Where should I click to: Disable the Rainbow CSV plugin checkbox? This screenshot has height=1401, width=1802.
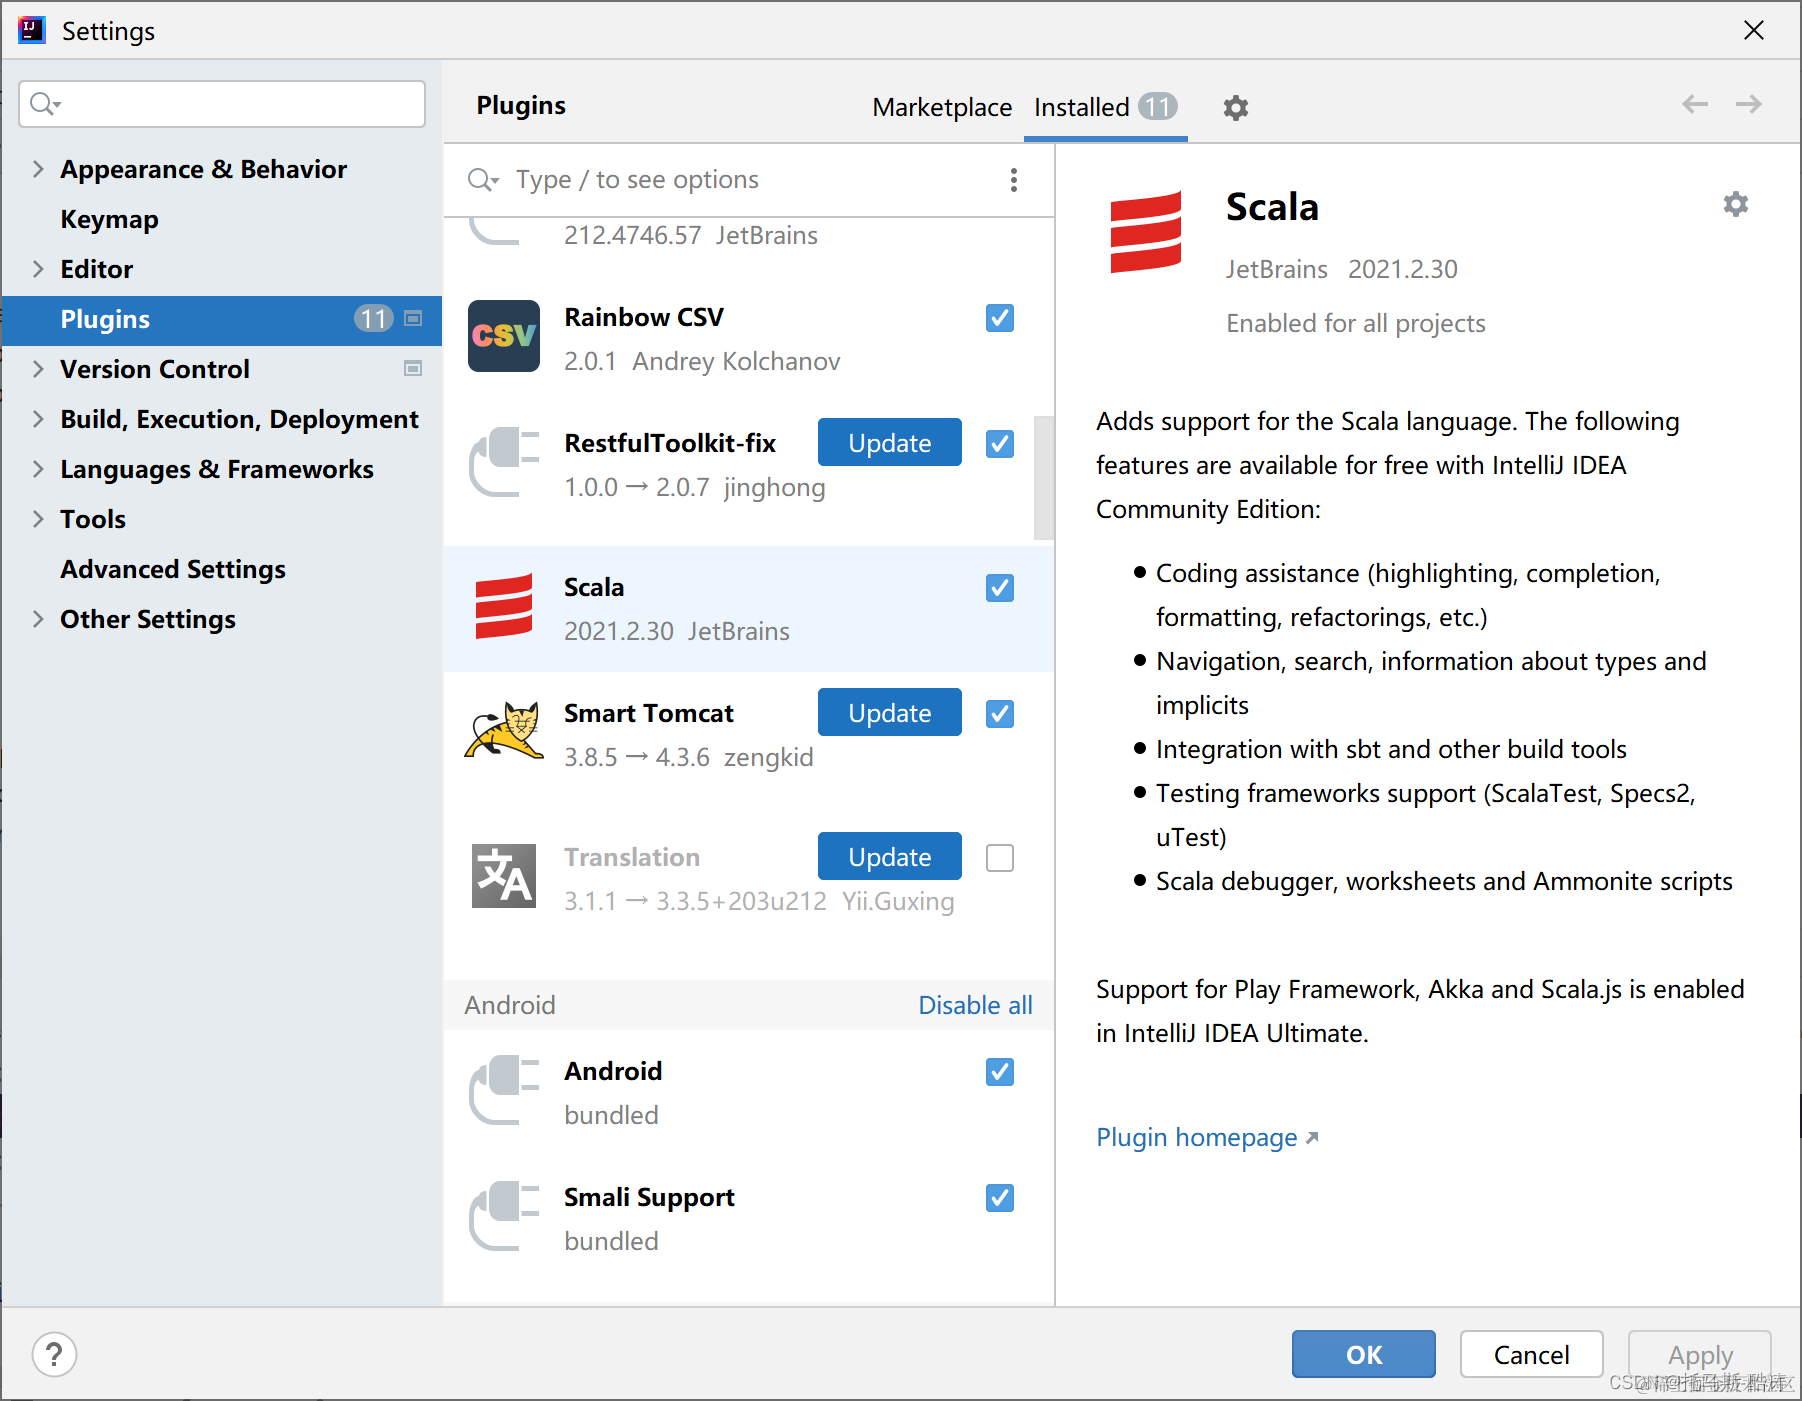[1000, 318]
